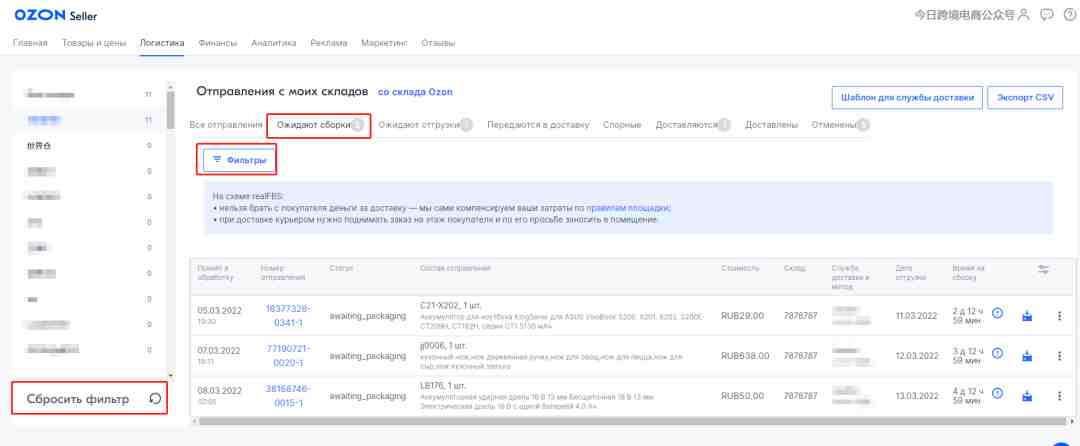Click the OZON Seller logo
This screenshot has width=1080, height=446.
pos(56,15)
